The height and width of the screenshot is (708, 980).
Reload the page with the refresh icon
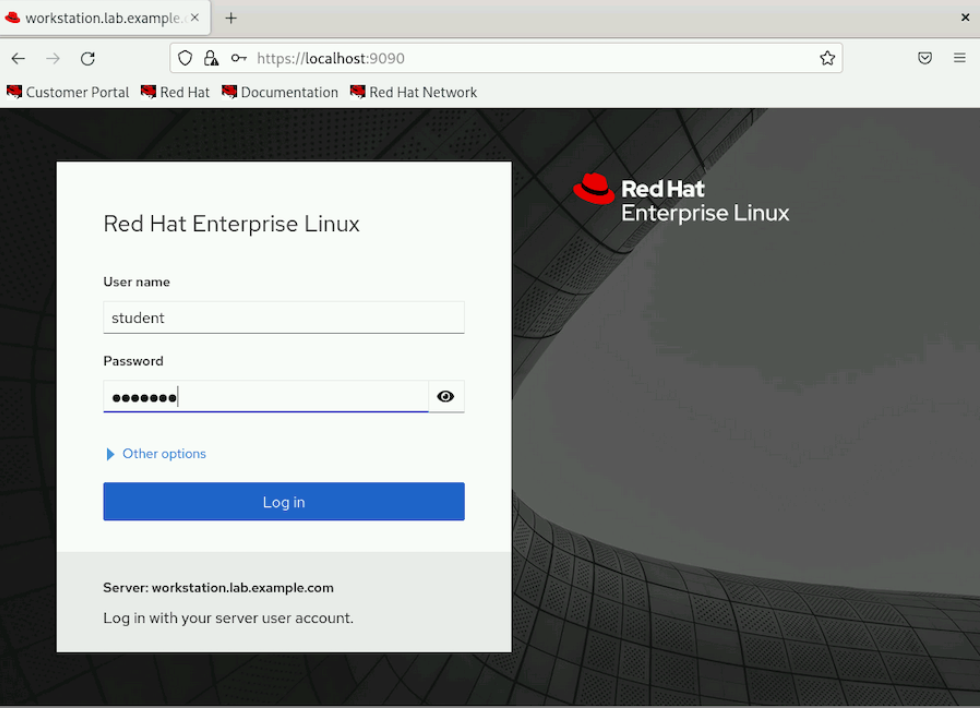tap(88, 58)
